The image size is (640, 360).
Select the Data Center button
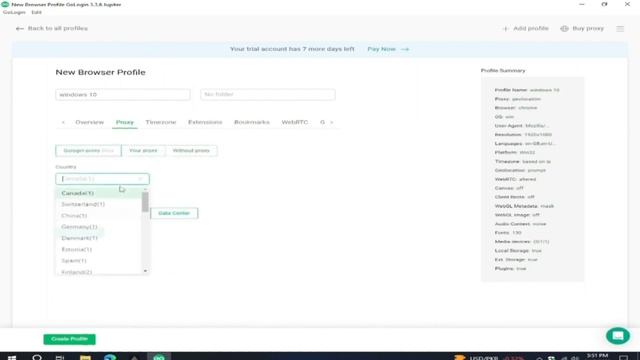click(x=174, y=213)
